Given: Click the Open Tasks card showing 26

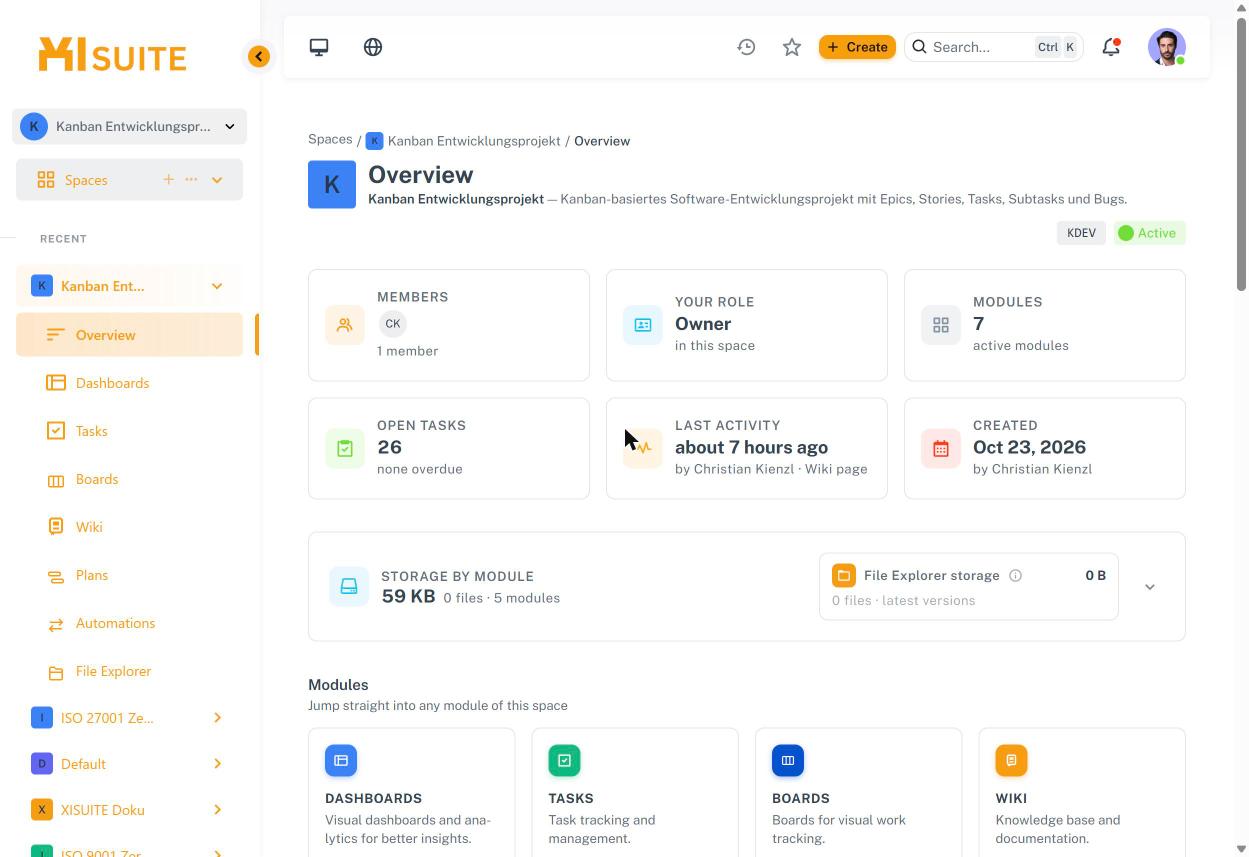Looking at the screenshot, I should coord(449,448).
